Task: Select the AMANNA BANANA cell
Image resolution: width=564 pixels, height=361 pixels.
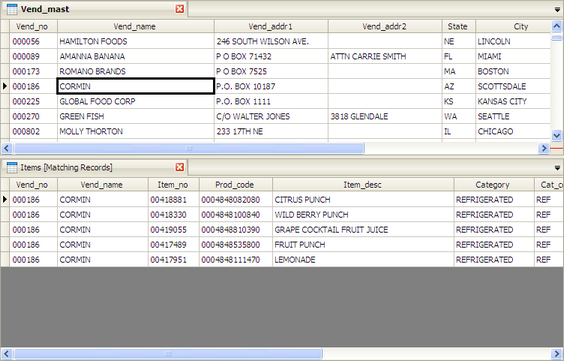Action: [x=136, y=56]
